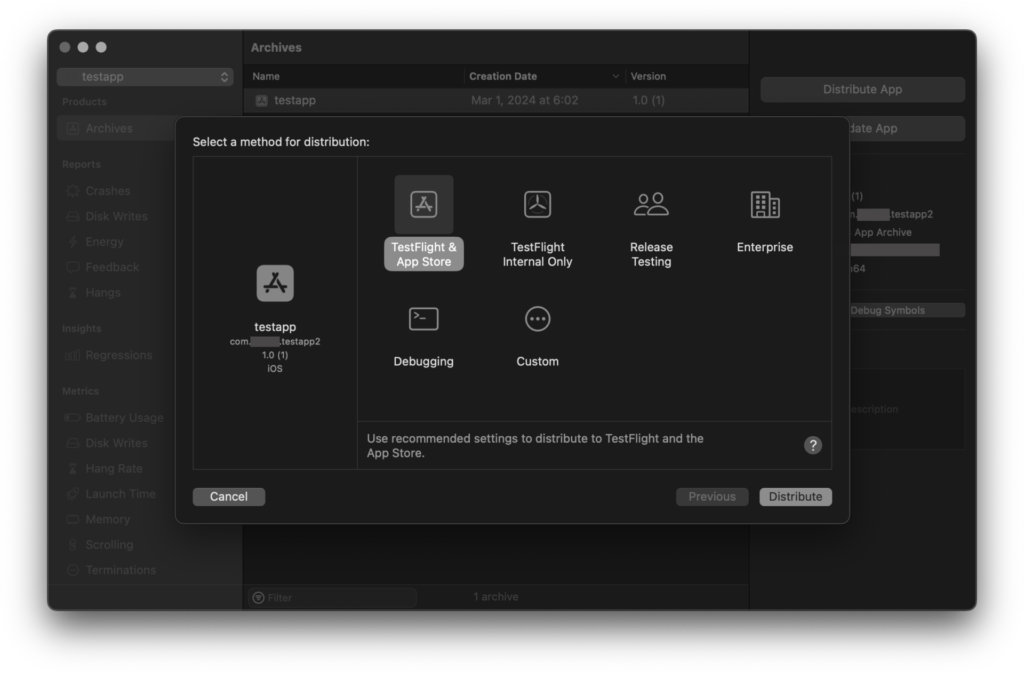This screenshot has height=673, width=1024.
Task: Sort archives by the Name column header
Action: [x=266, y=76]
